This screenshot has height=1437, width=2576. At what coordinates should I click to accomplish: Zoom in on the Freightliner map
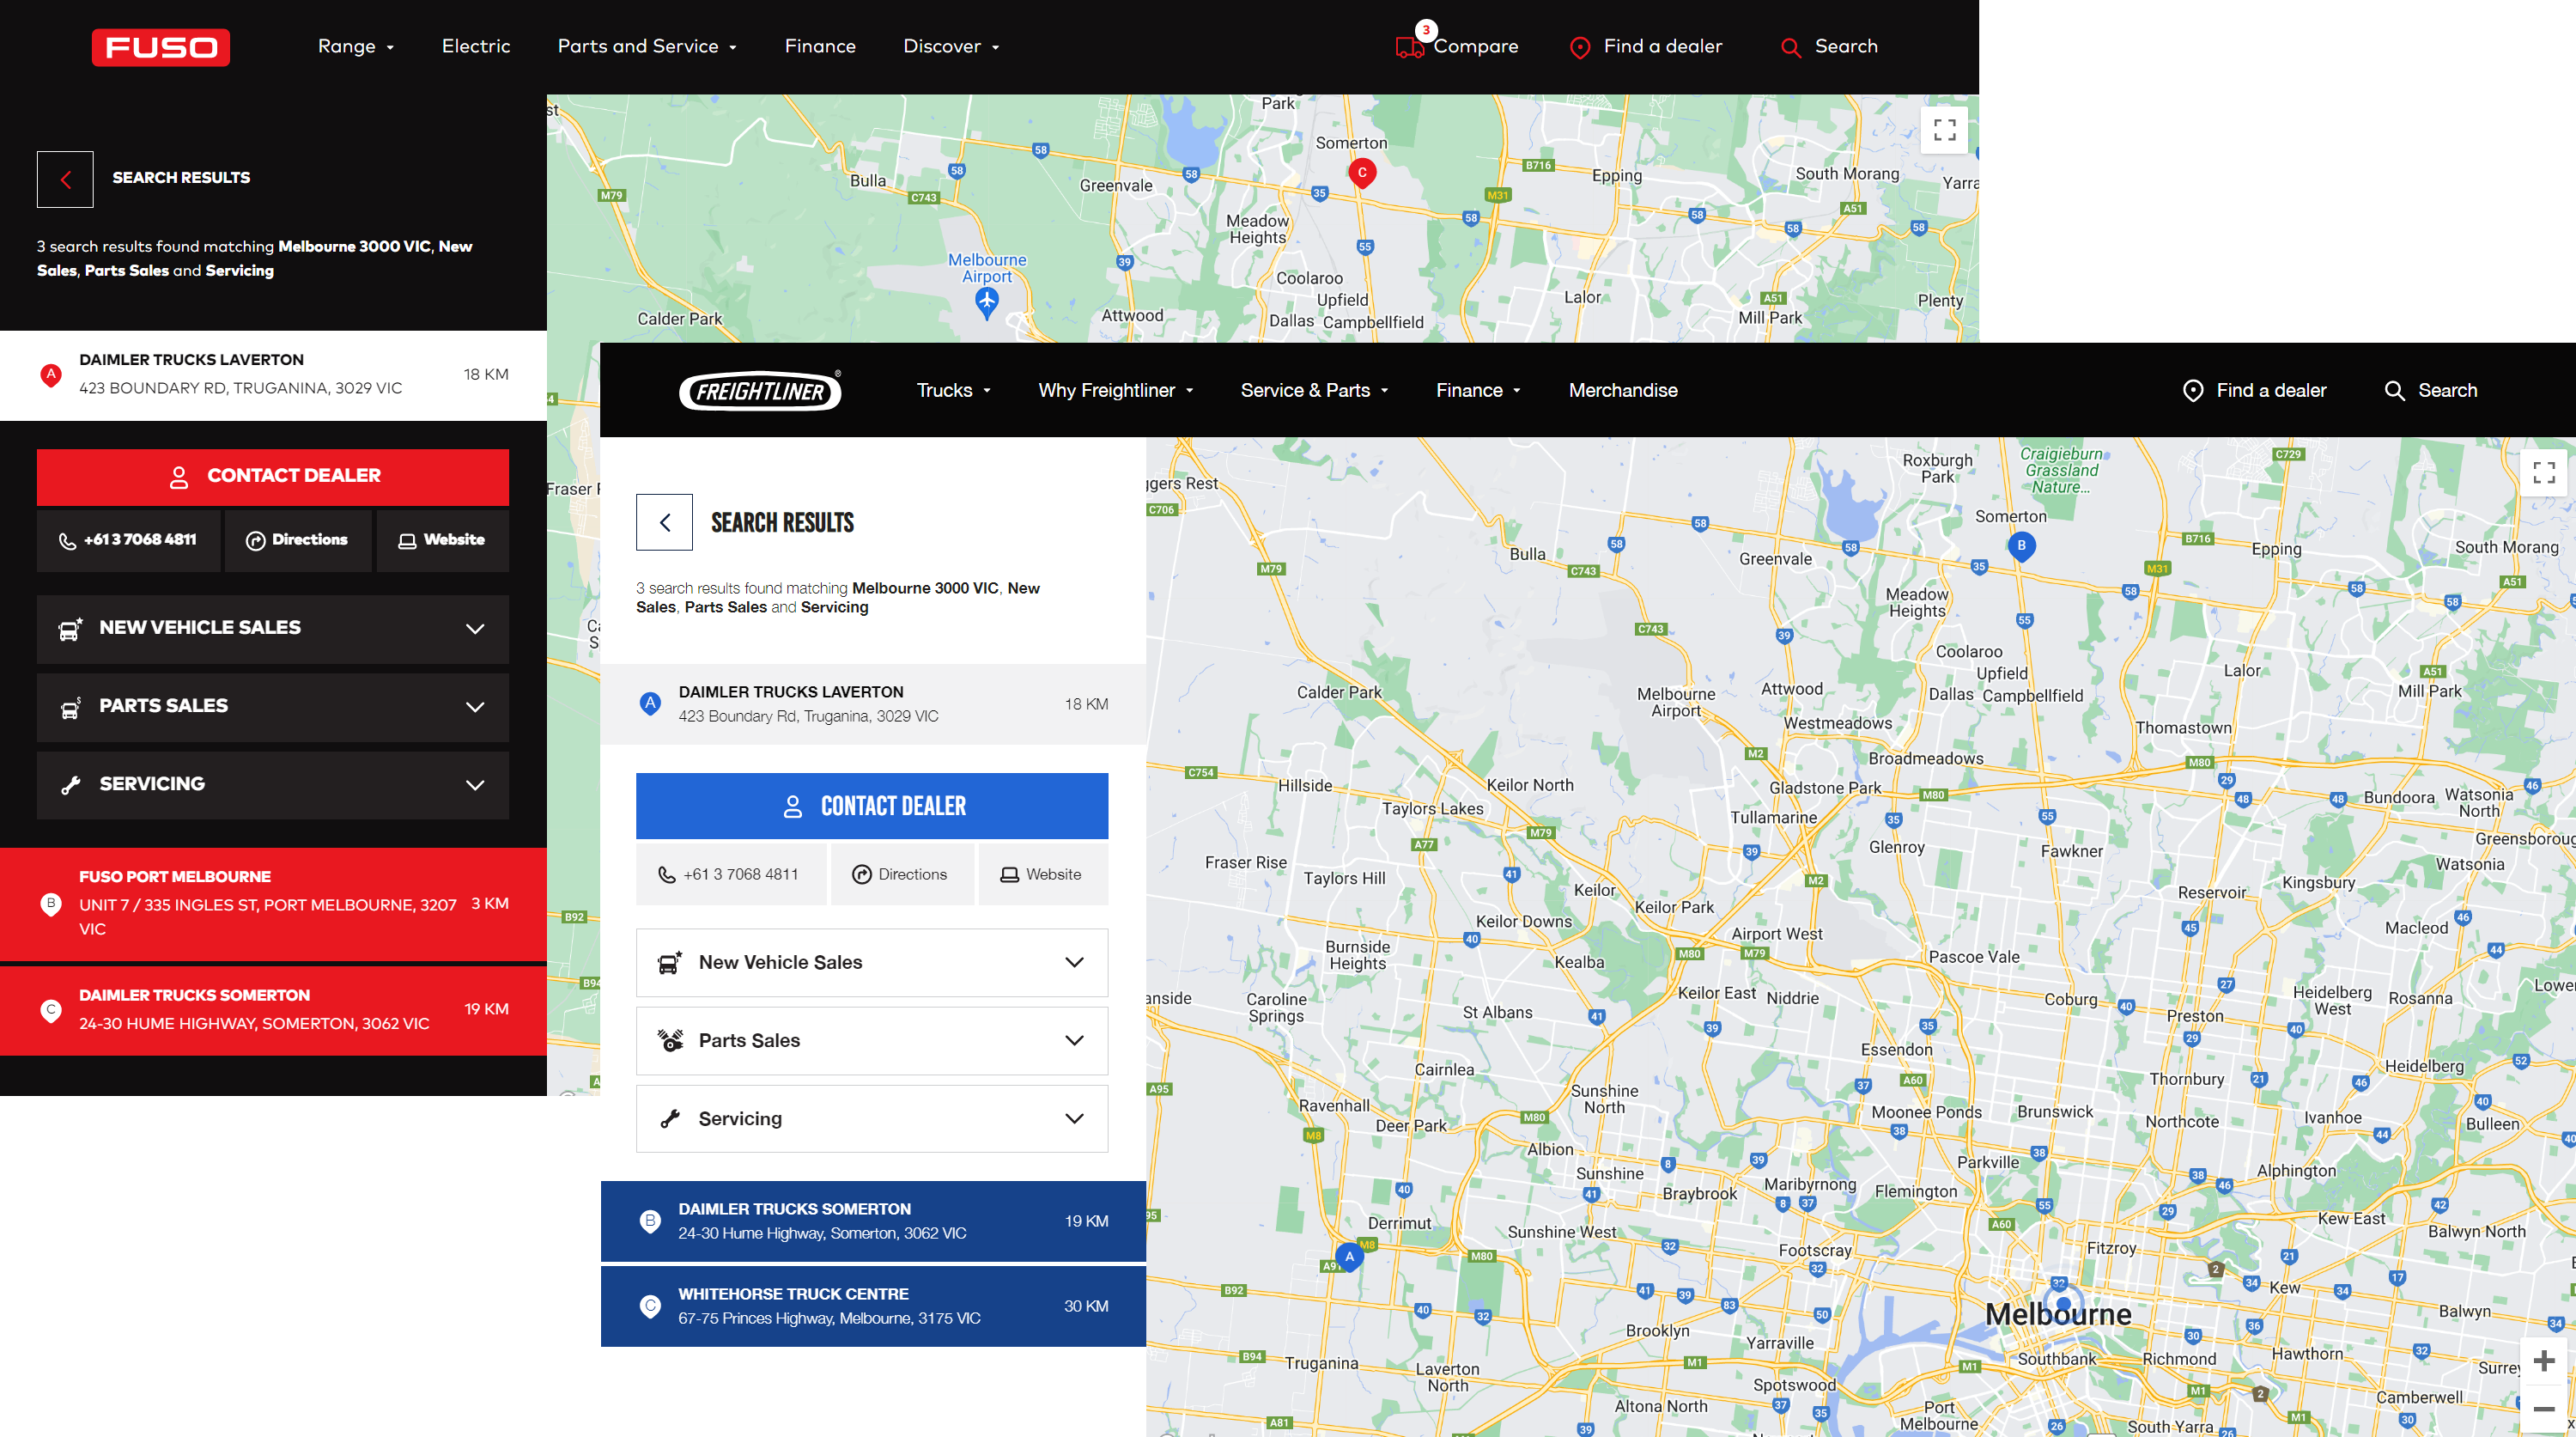(2543, 1360)
